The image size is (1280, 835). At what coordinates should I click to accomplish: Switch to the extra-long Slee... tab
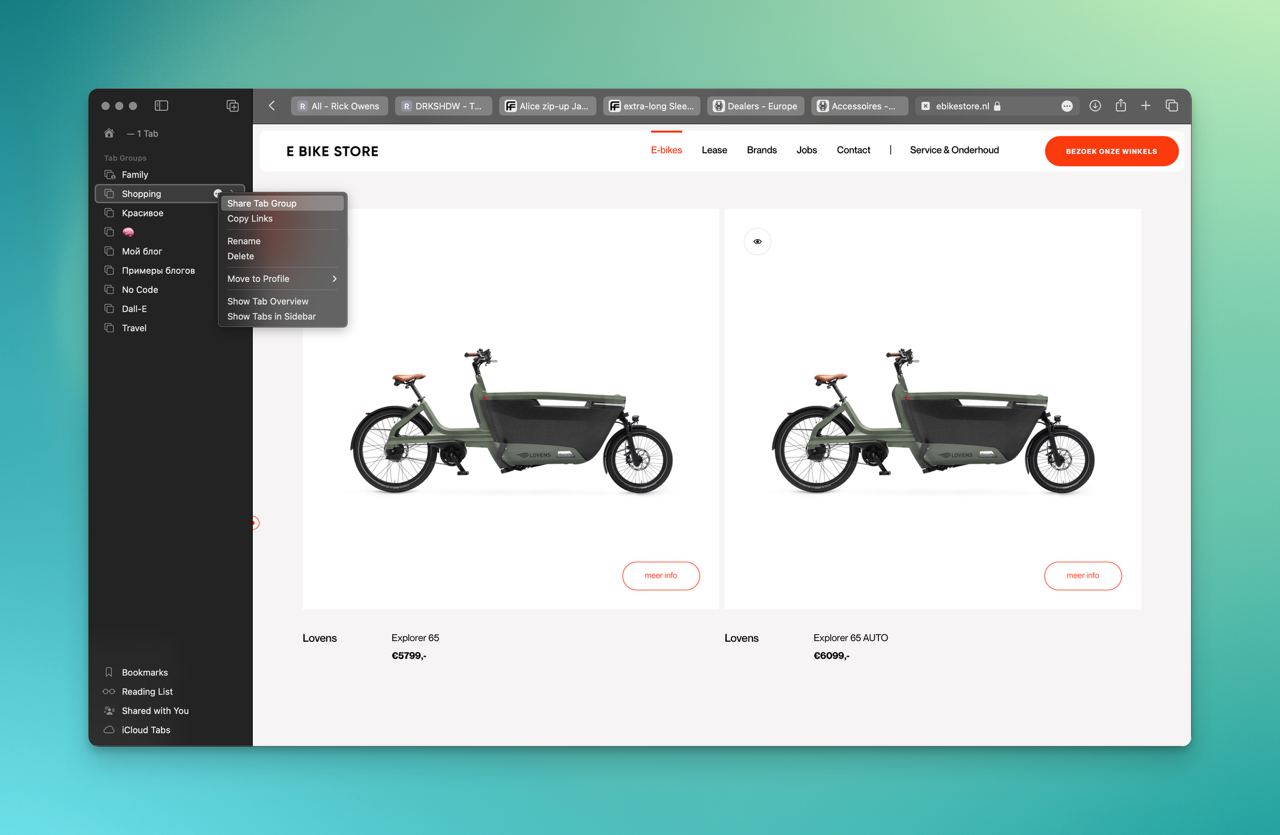point(651,106)
